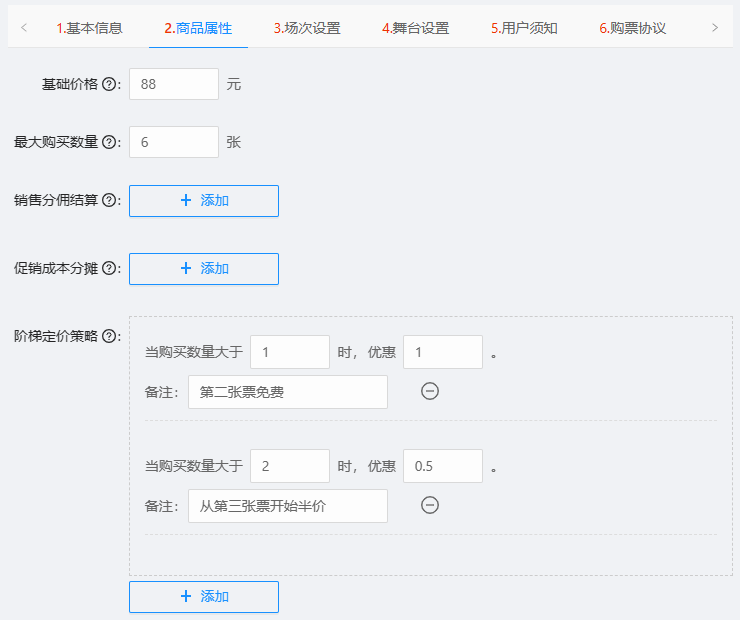The image size is (740, 620).
Task: Edit first tier 优惠 value field
Action: pos(443,352)
